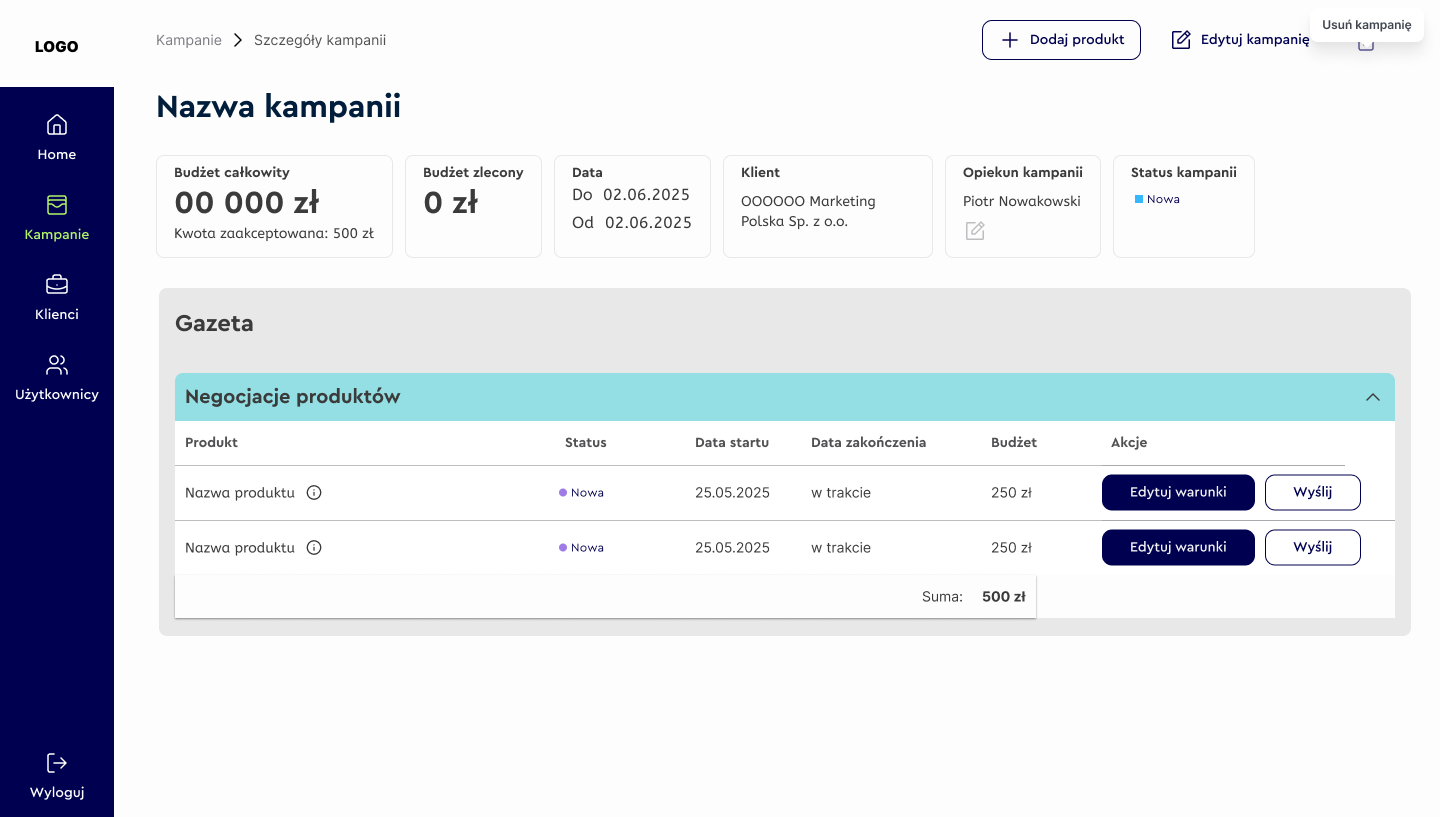This screenshot has height=817, width=1440.
Task: Click Szczegóły kampanii breadcrumb
Action: click(320, 40)
